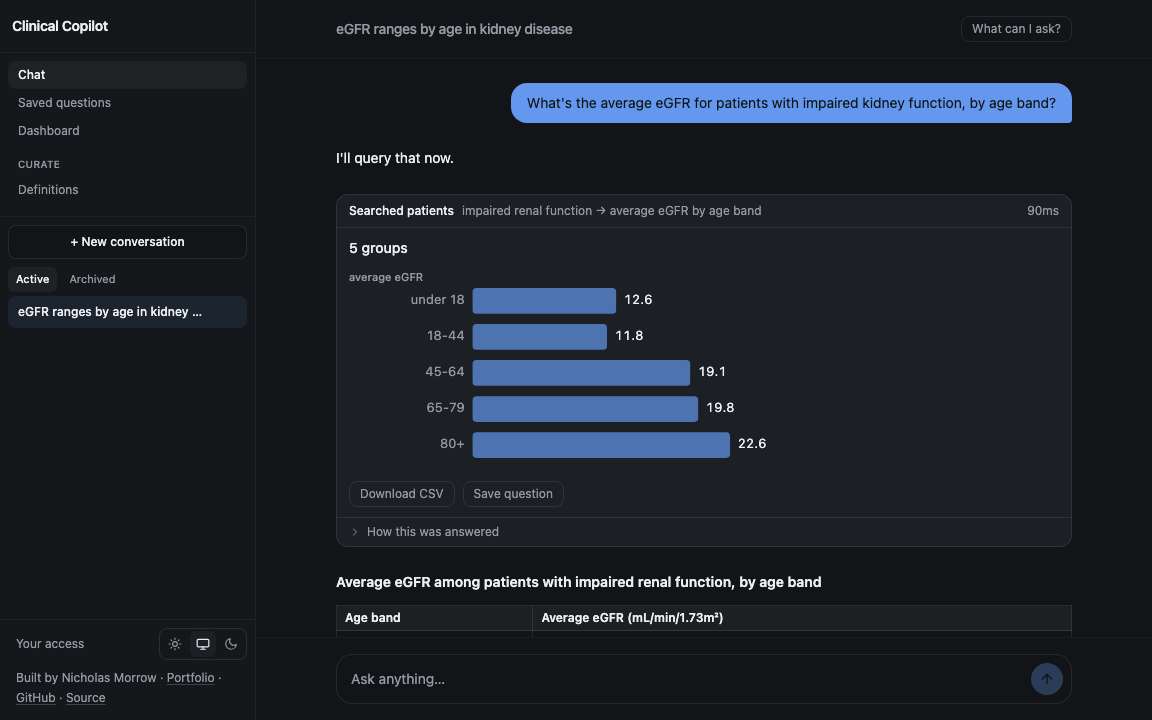This screenshot has width=1152, height=720.
Task: Open Source link
Action: 85,697
